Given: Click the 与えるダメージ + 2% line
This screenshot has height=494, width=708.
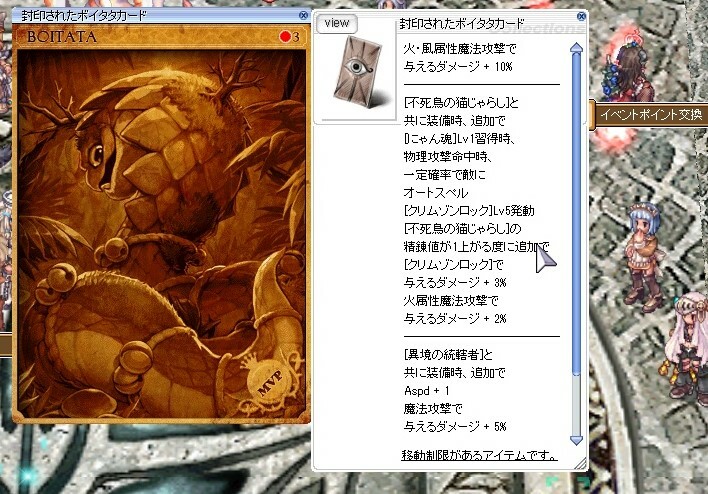Looking at the screenshot, I should point(455,318).
